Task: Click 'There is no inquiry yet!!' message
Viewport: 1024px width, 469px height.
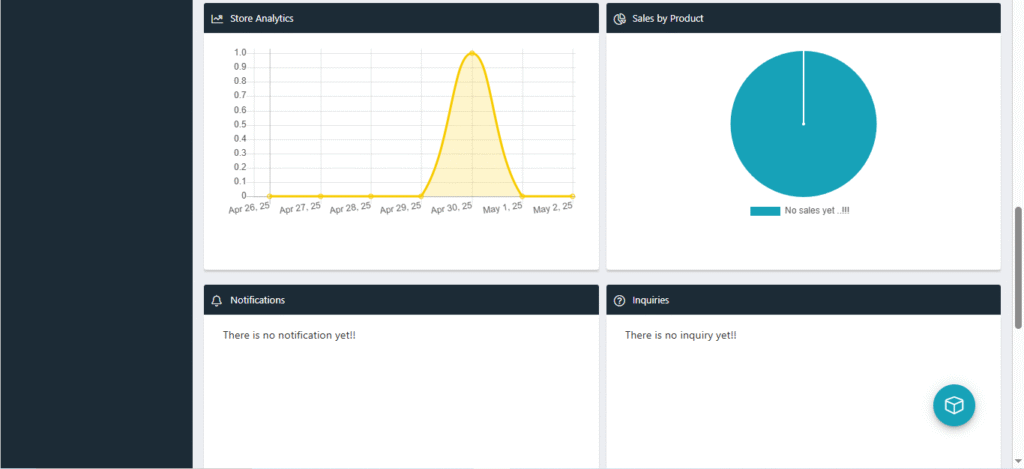Action: pyautogui.click(x=681, y=335)
